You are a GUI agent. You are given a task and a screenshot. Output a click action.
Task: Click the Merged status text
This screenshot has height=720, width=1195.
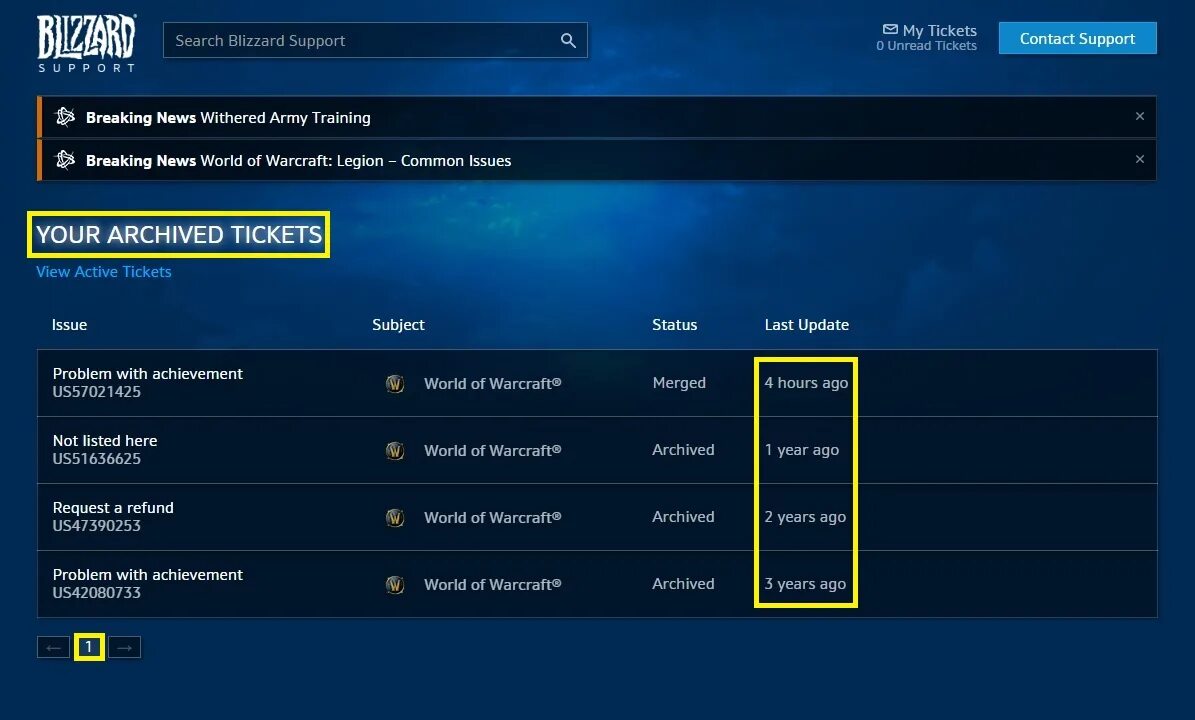[679, 383]
